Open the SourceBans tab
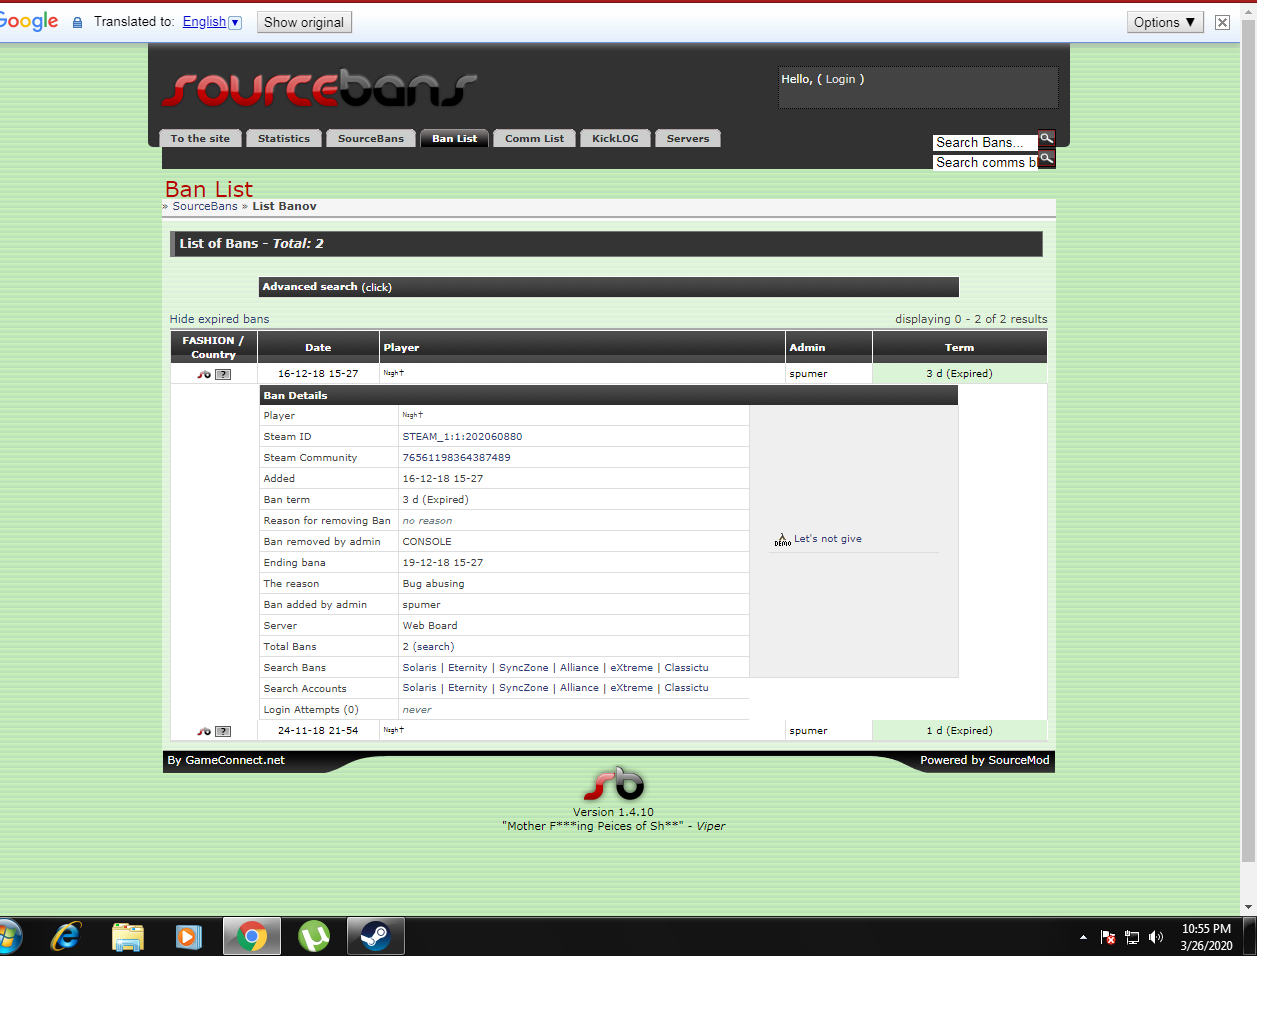Viewport: 1280px width, 1024px height. click(371, 139)
